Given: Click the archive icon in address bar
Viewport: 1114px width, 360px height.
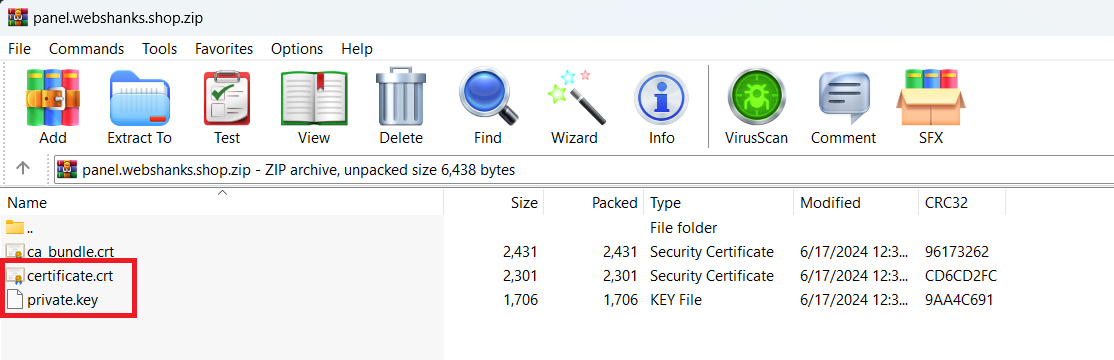Looking at the screenshot, I should [x=67, y=170].
